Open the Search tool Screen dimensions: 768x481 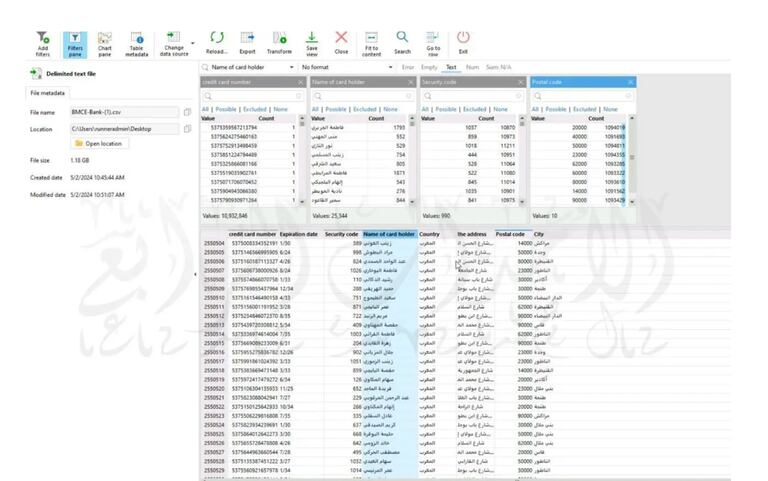[402, 41]
